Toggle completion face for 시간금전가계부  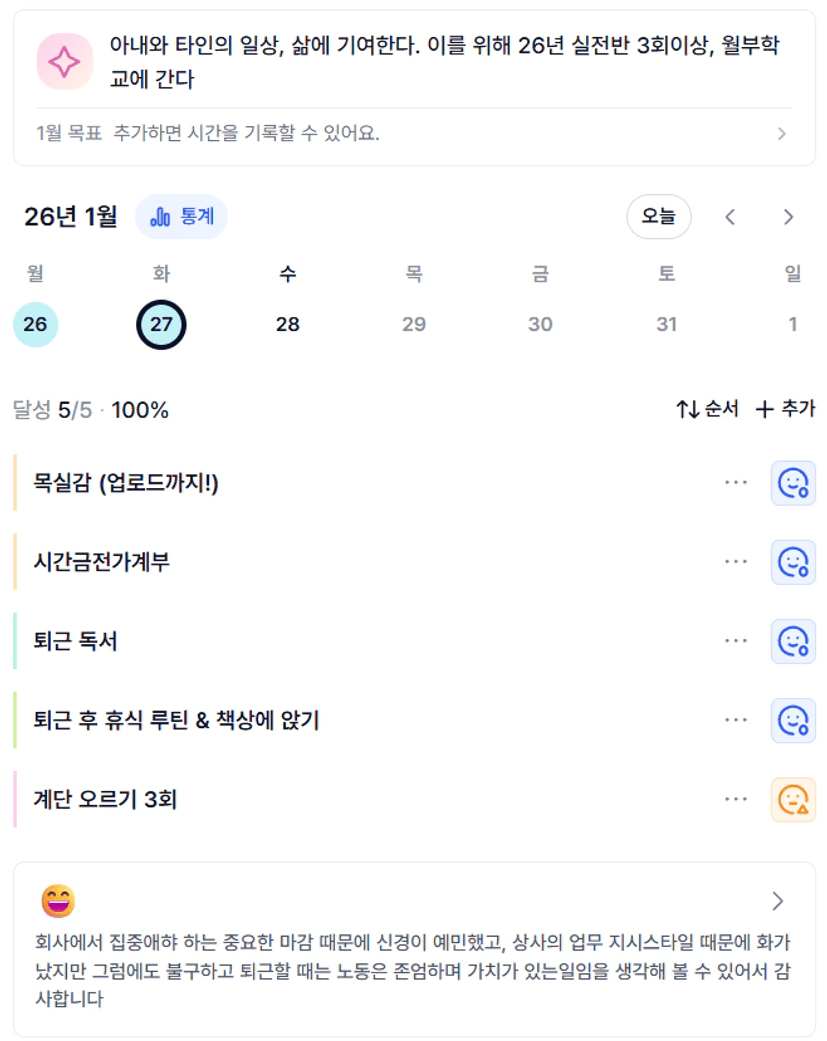(793, 562)
